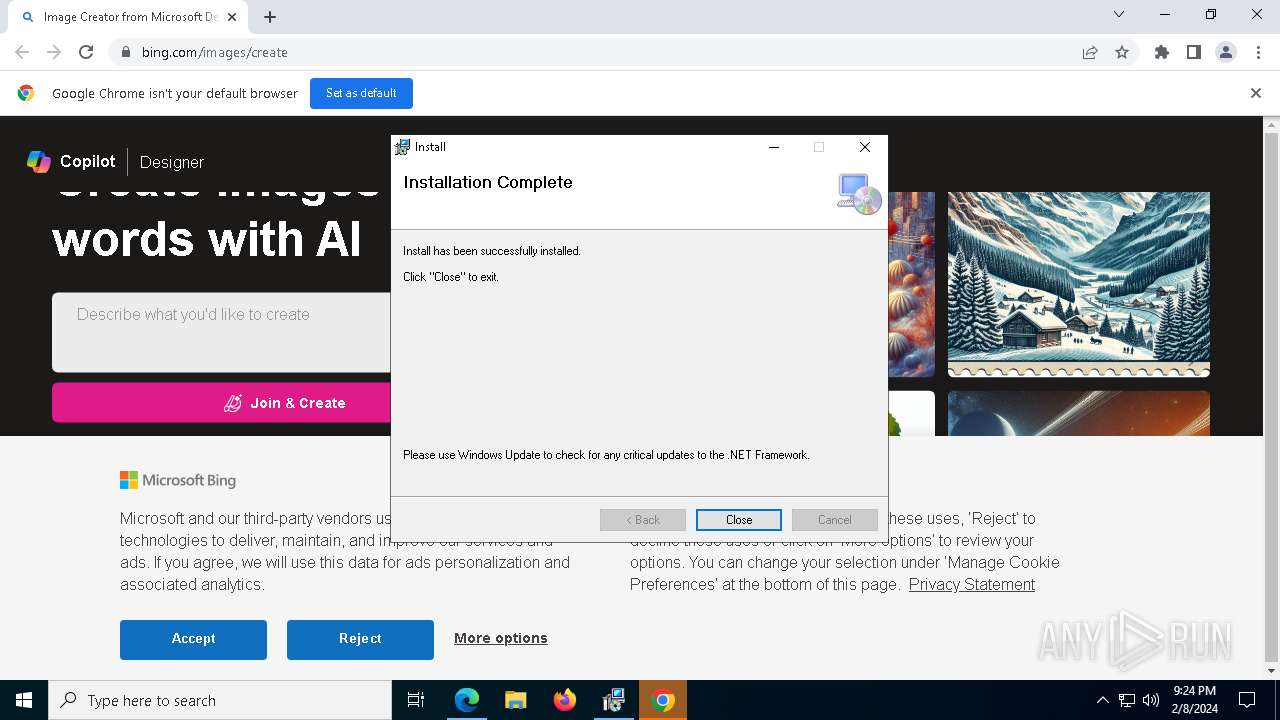Open the taskbar clock and date
The height and width of the screenshot is (720, 1280).
coord(1194,700)
